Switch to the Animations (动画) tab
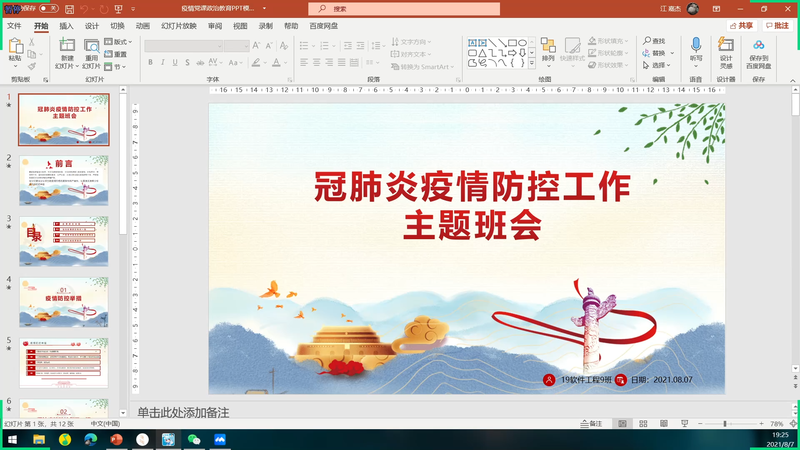 [143, 26]
